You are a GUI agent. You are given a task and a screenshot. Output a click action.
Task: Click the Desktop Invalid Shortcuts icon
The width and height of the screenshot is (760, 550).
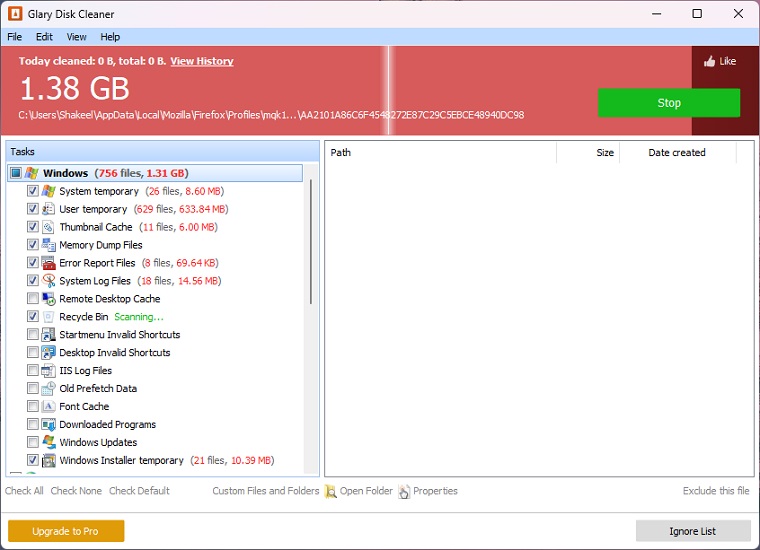(x=48, y=352)
